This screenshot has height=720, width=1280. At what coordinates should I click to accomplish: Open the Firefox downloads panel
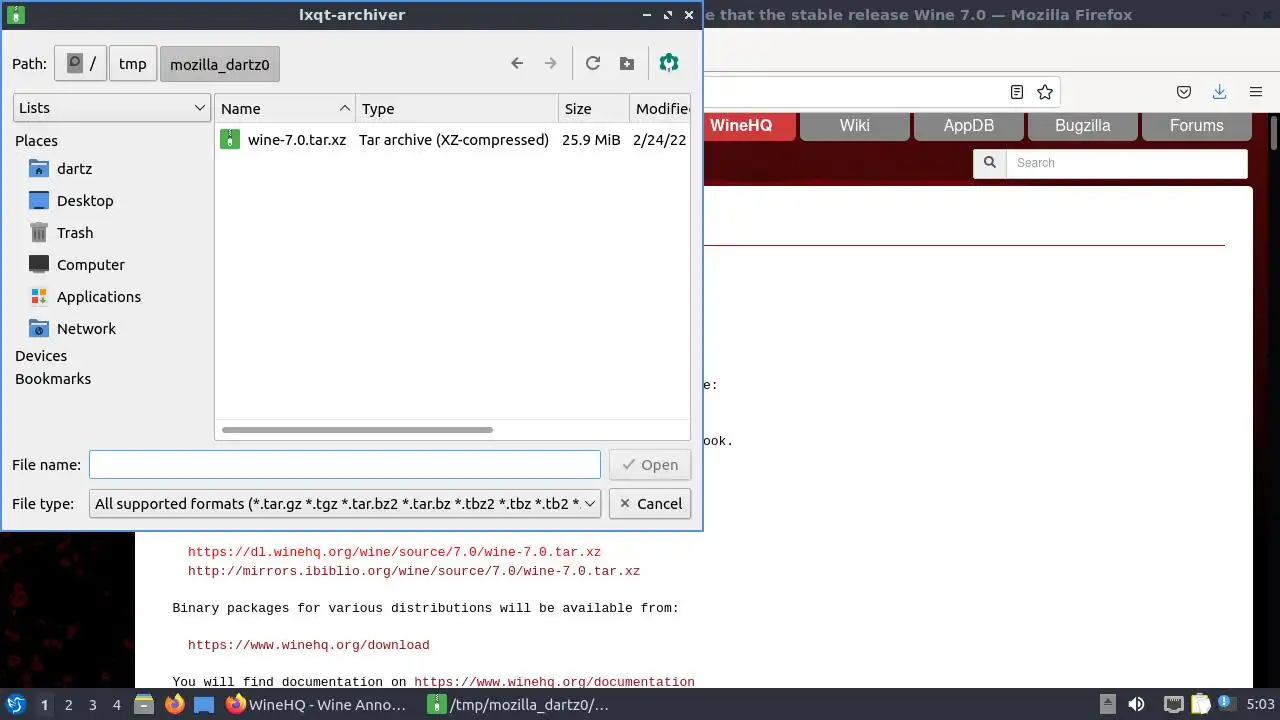[1219, 92]
